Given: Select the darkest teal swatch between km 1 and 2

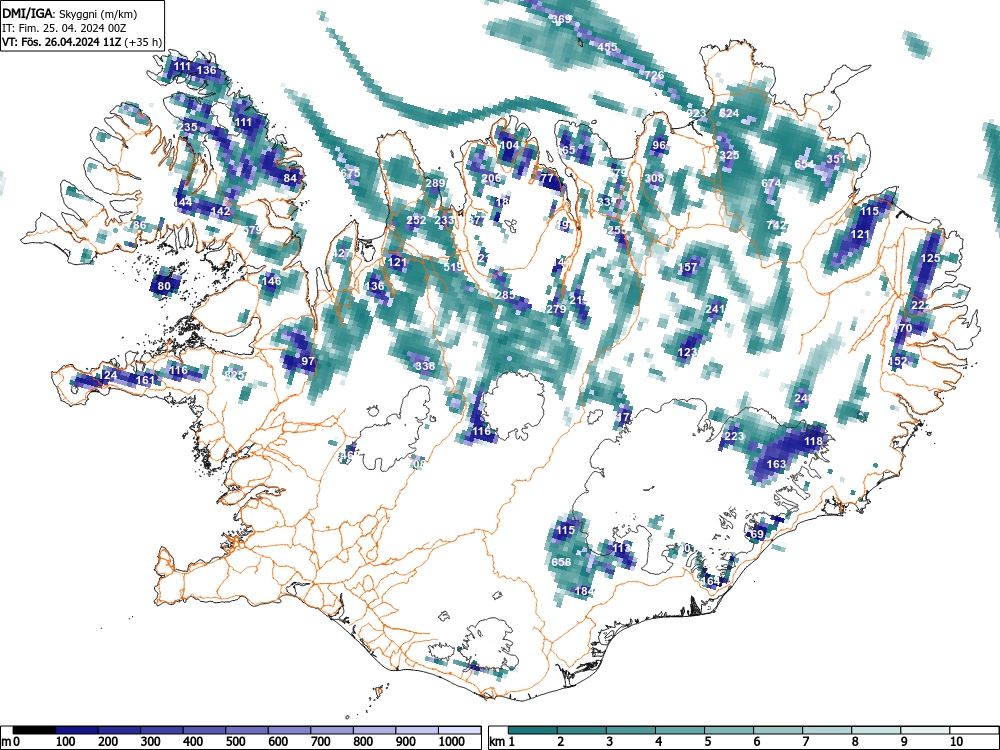Looking at the screenshot, I should (x=533, y=730).
